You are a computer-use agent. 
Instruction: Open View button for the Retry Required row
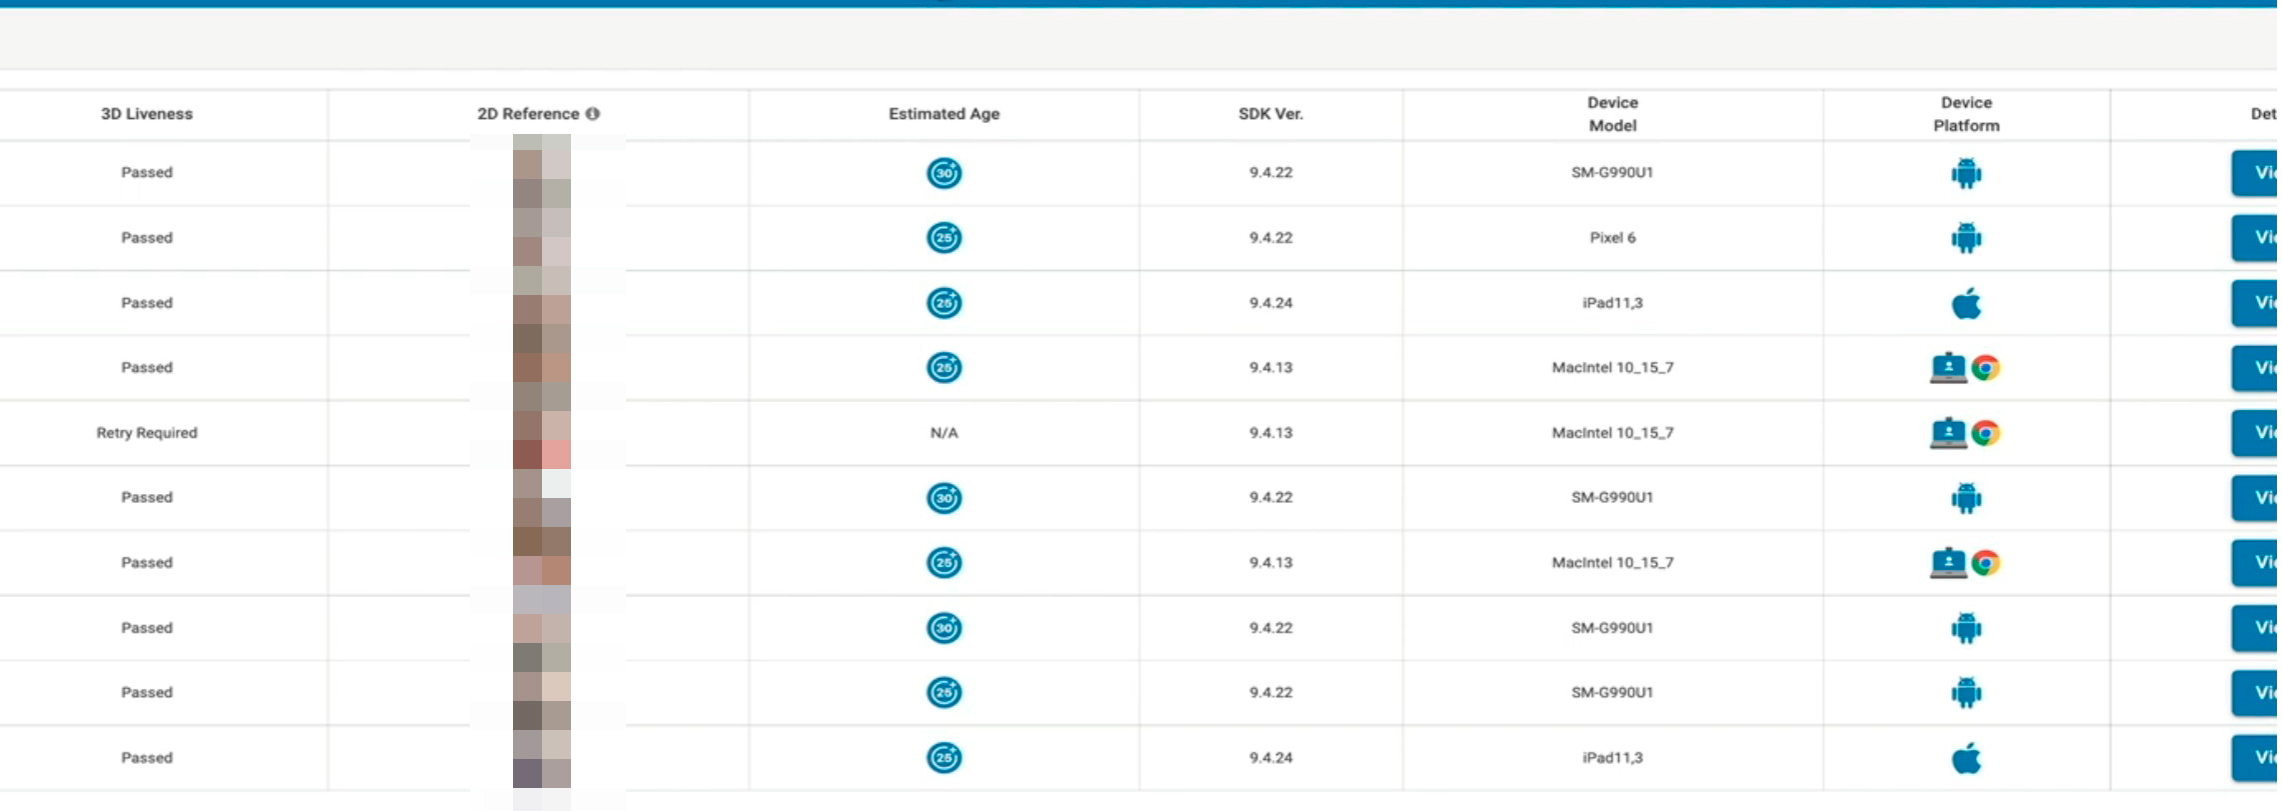[x=2256, y=433]
